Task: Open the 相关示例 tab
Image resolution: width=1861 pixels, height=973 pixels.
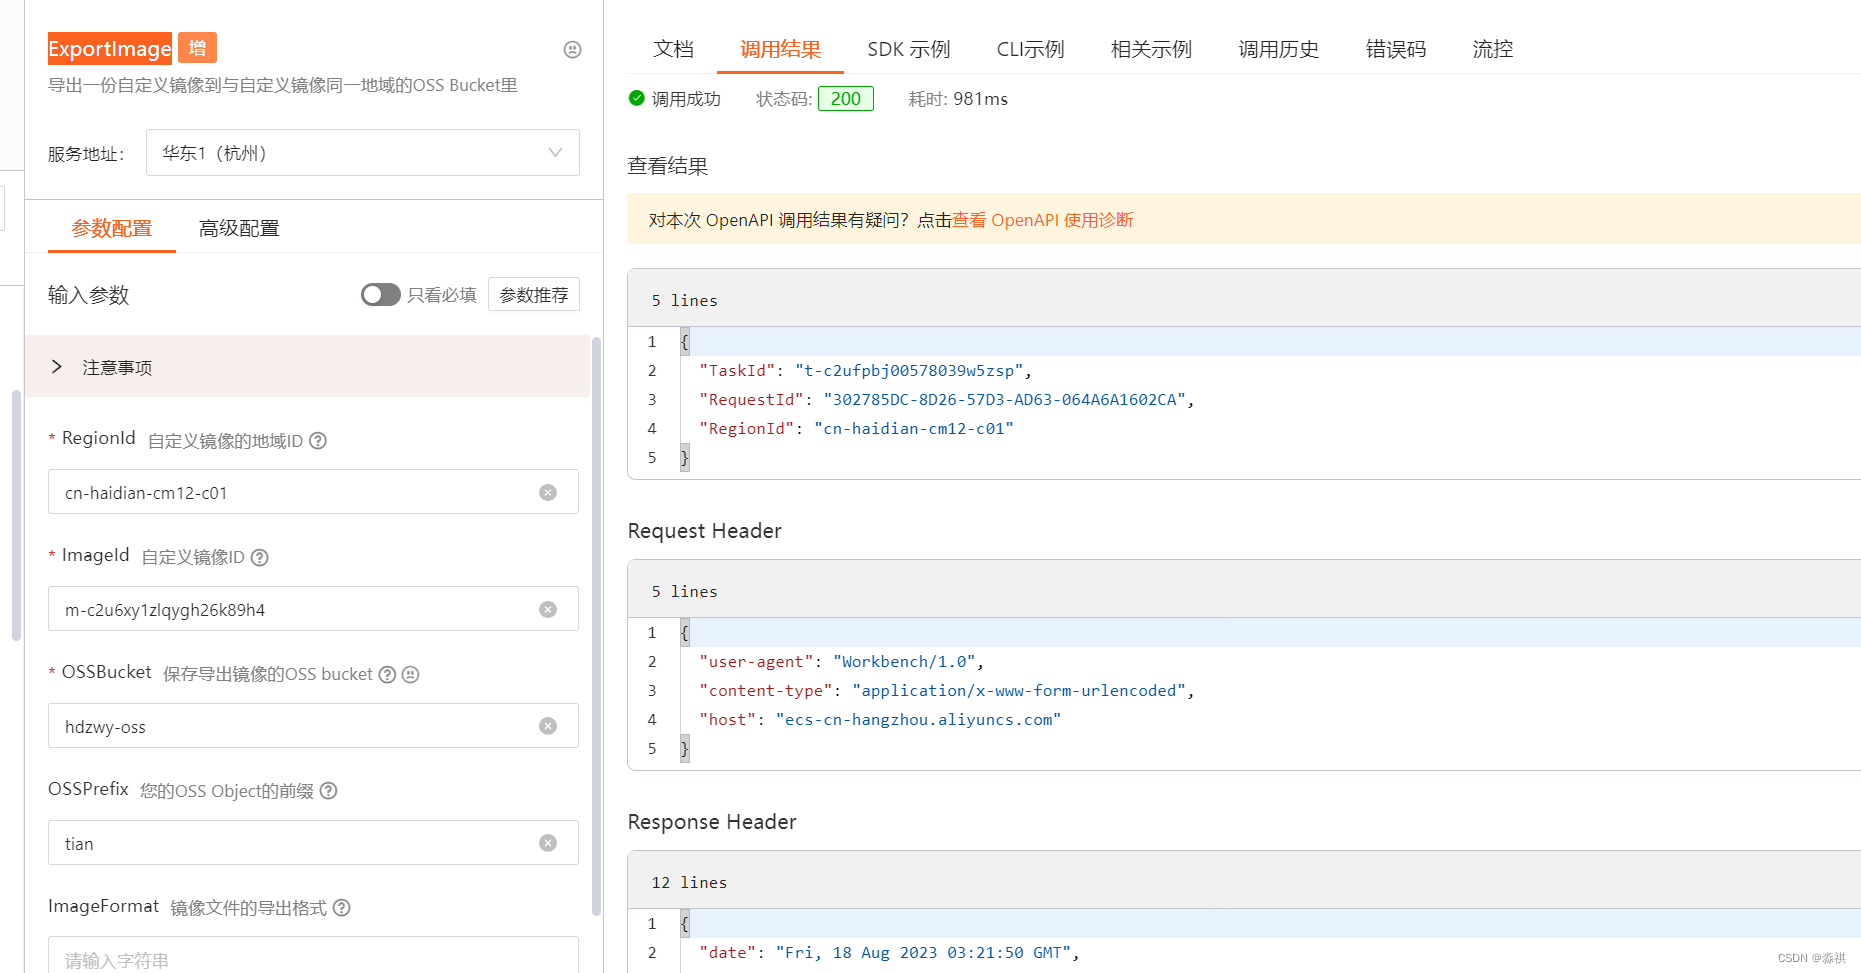Action: (x=1151, y=49)
